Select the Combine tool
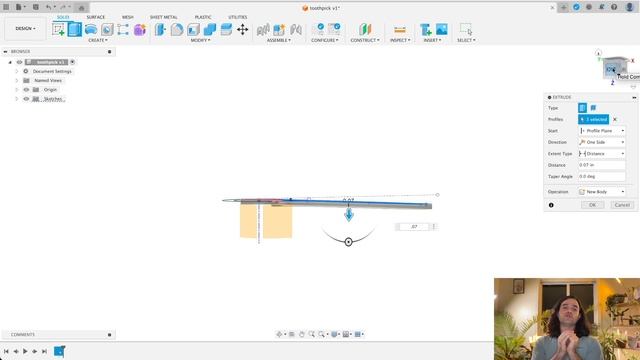Image resolution: width=640 pixels, height=360 pixels. coord(210,29)
